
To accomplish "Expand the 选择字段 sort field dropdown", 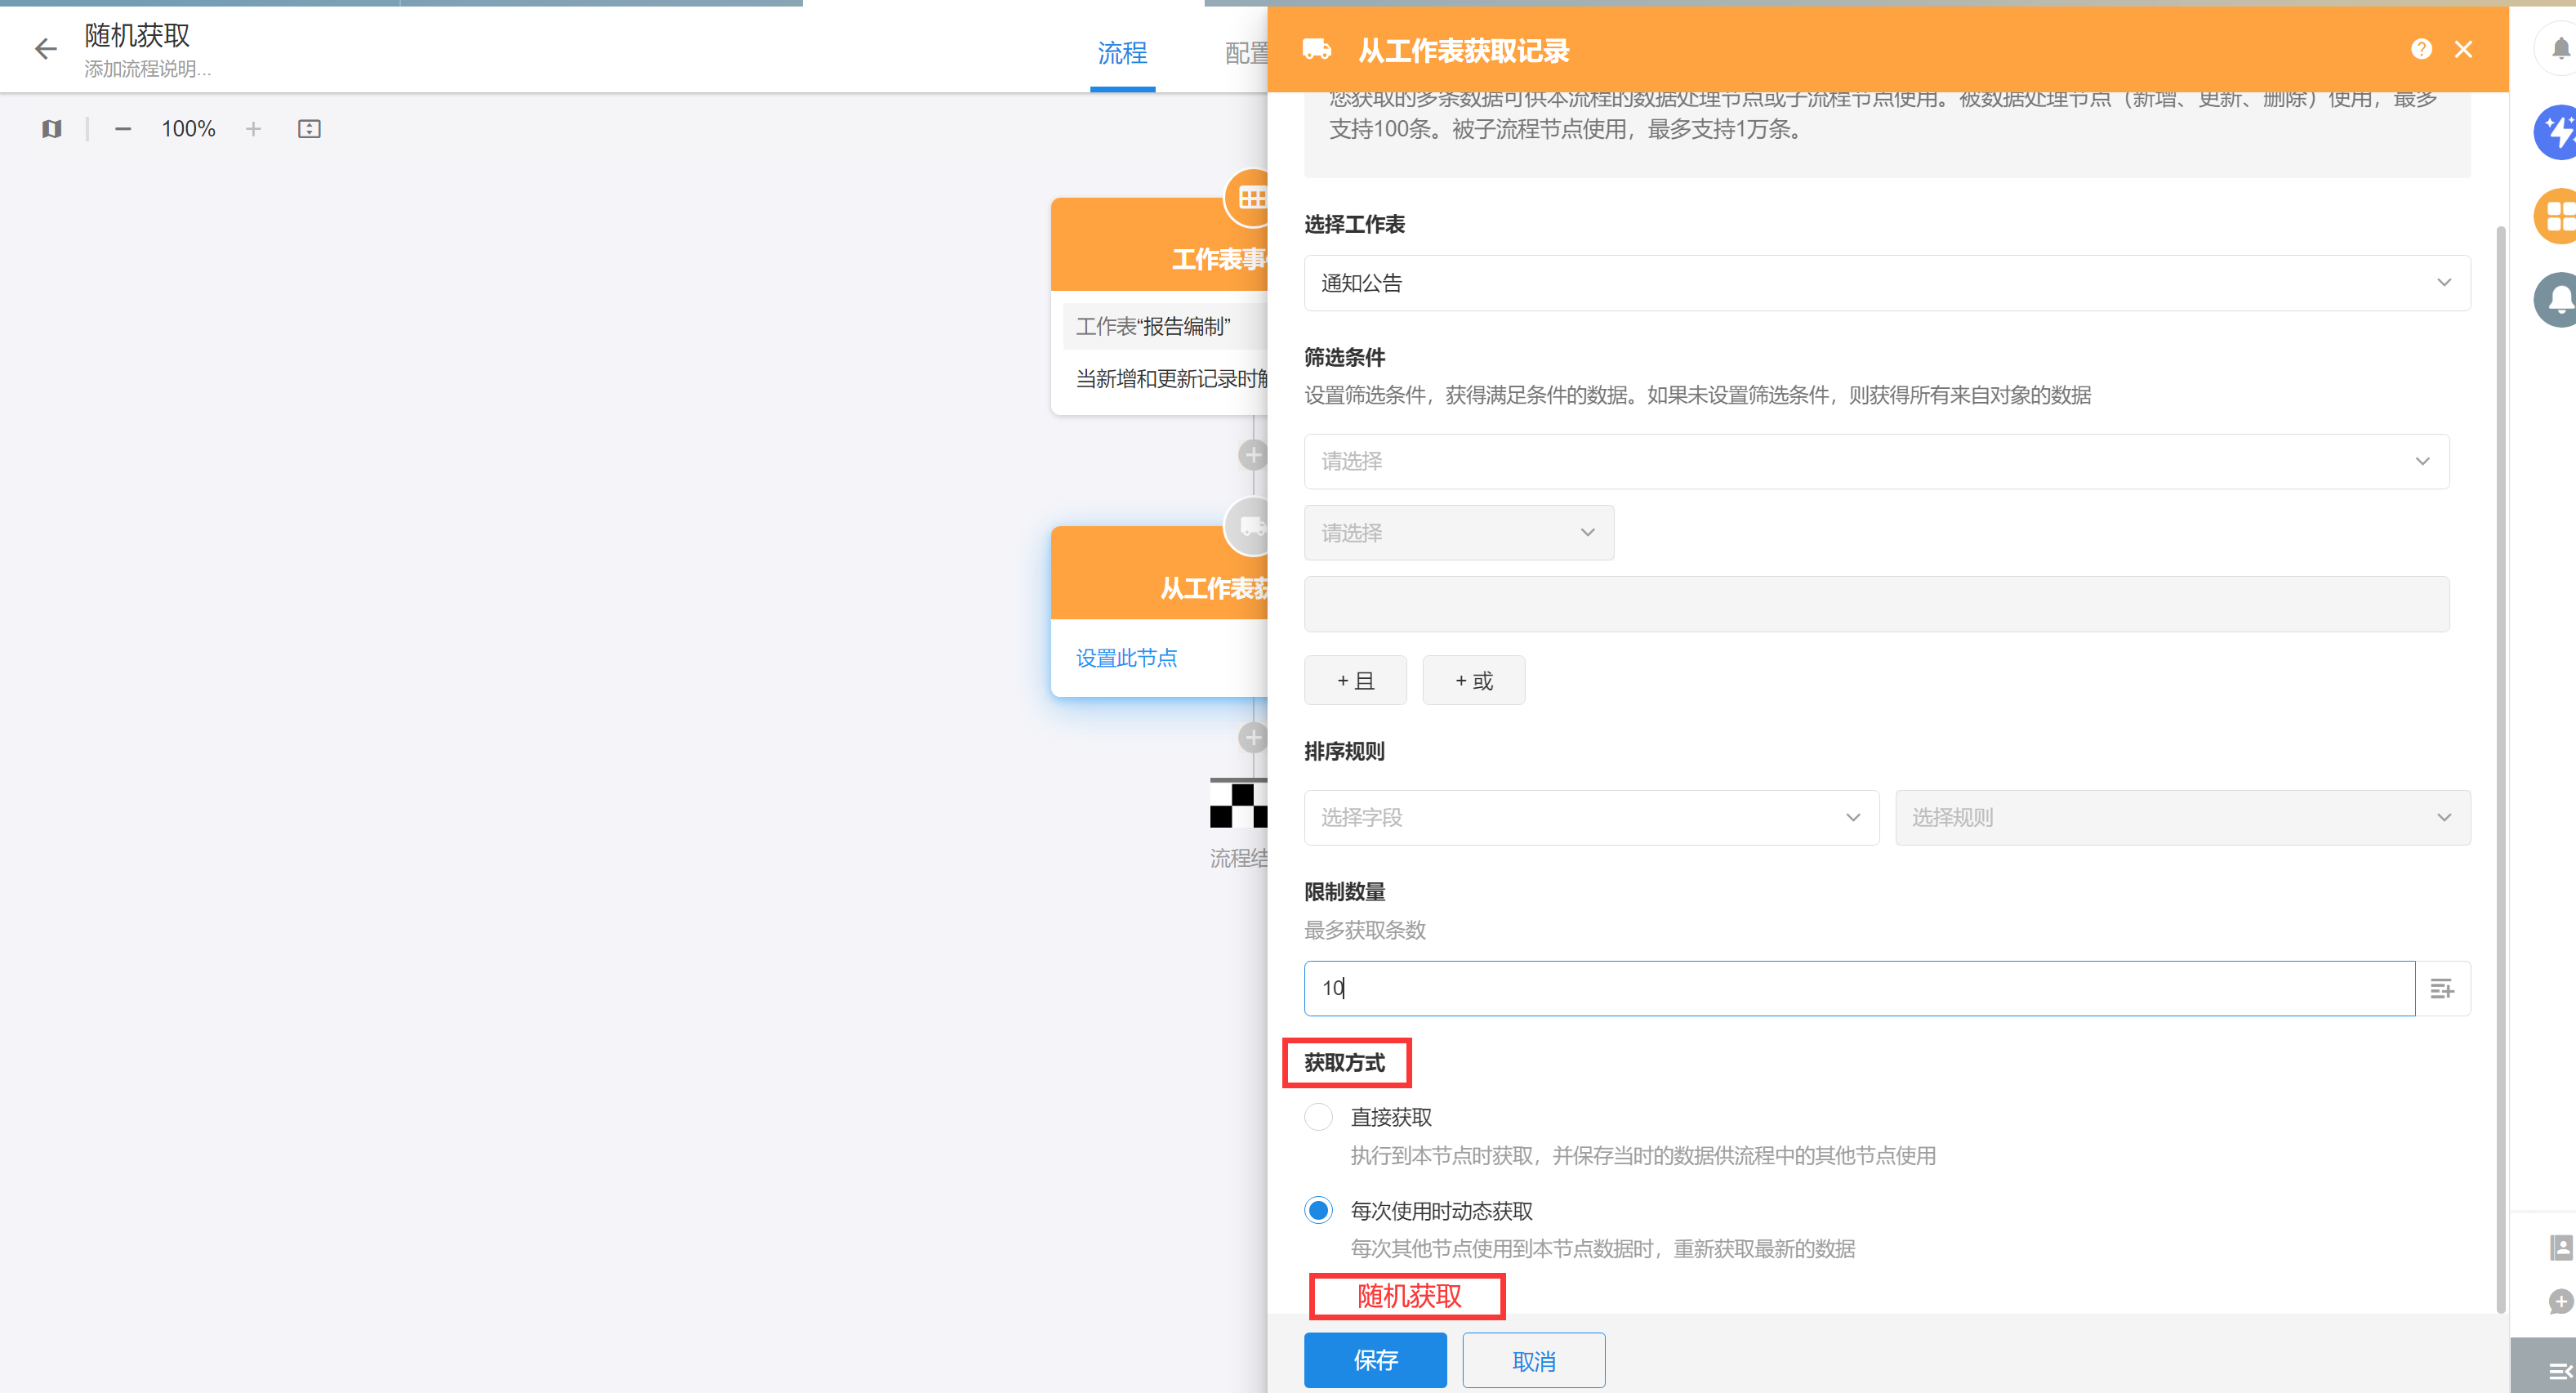I will tap(1590, 818).
